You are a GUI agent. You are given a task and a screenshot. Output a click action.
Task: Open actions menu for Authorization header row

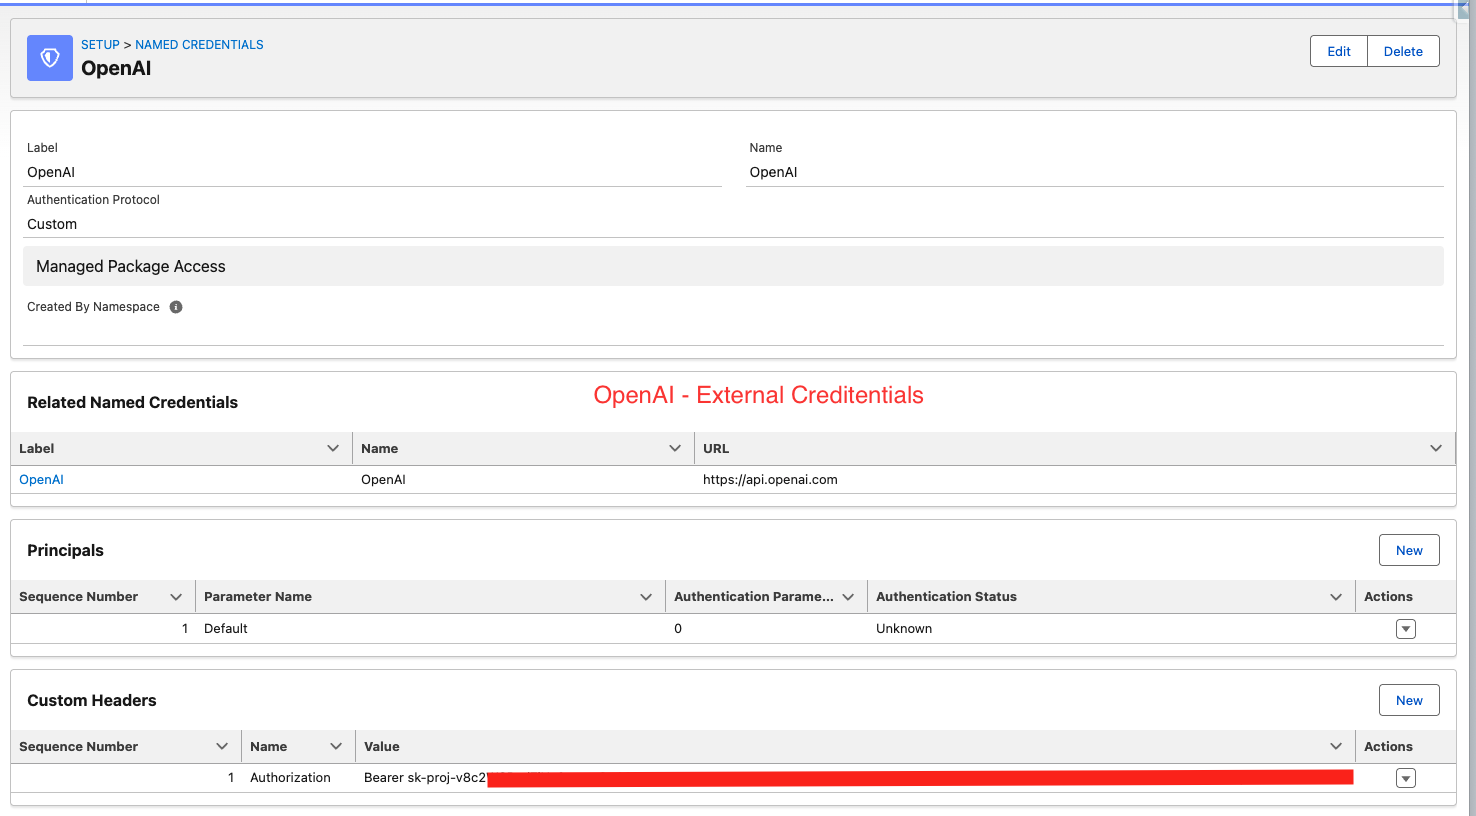pyautogui.click(x=1406, y=778)
